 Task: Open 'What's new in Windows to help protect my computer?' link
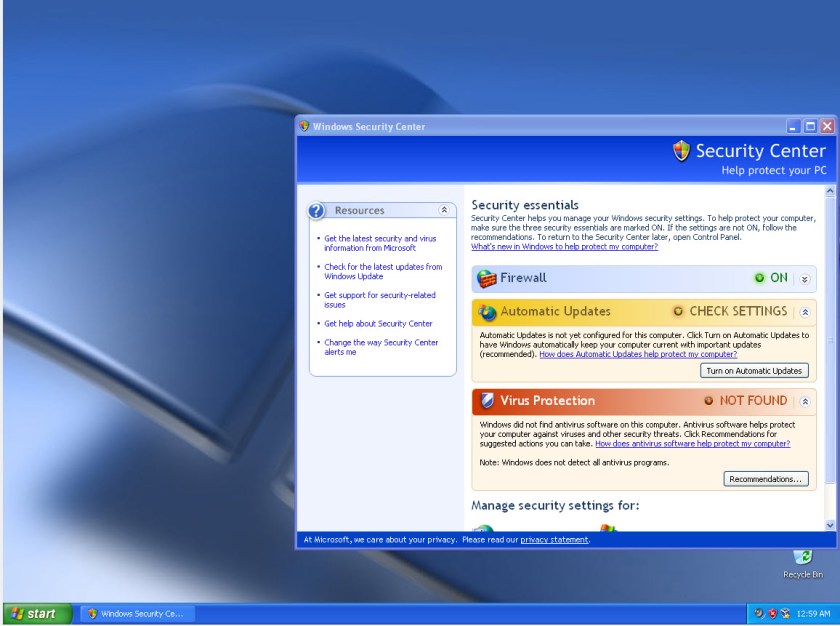tap(564, 247)
